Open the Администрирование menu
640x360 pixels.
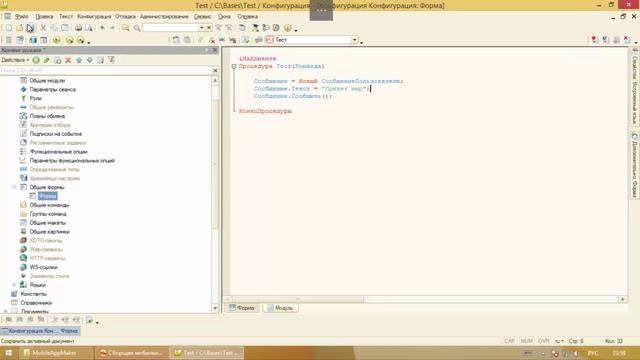pyautogui.click(x=164, y=16)
